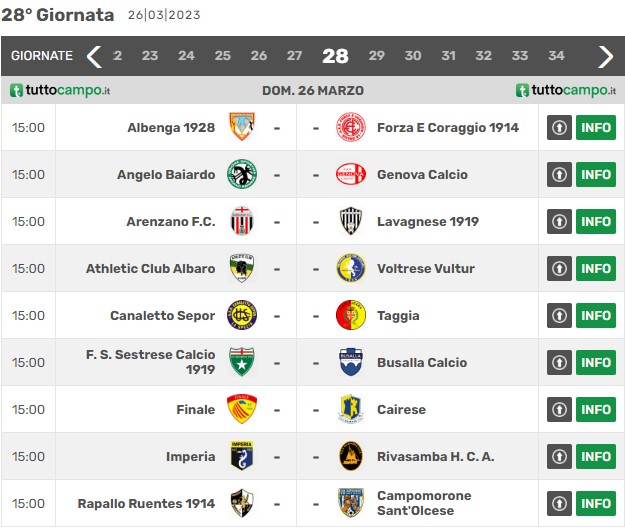Click the arrow icon for Finale vs Cairese

(559, 409)
